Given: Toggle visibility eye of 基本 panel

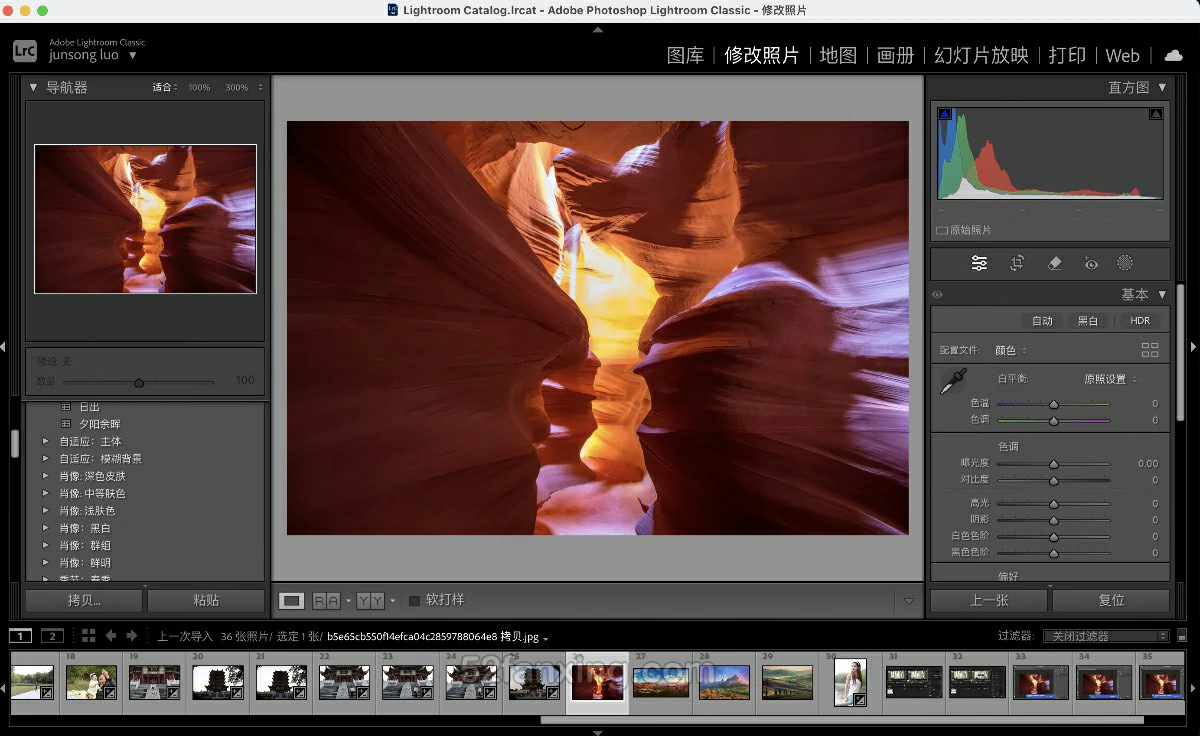Looking at the screenshot, I should 937,295.
